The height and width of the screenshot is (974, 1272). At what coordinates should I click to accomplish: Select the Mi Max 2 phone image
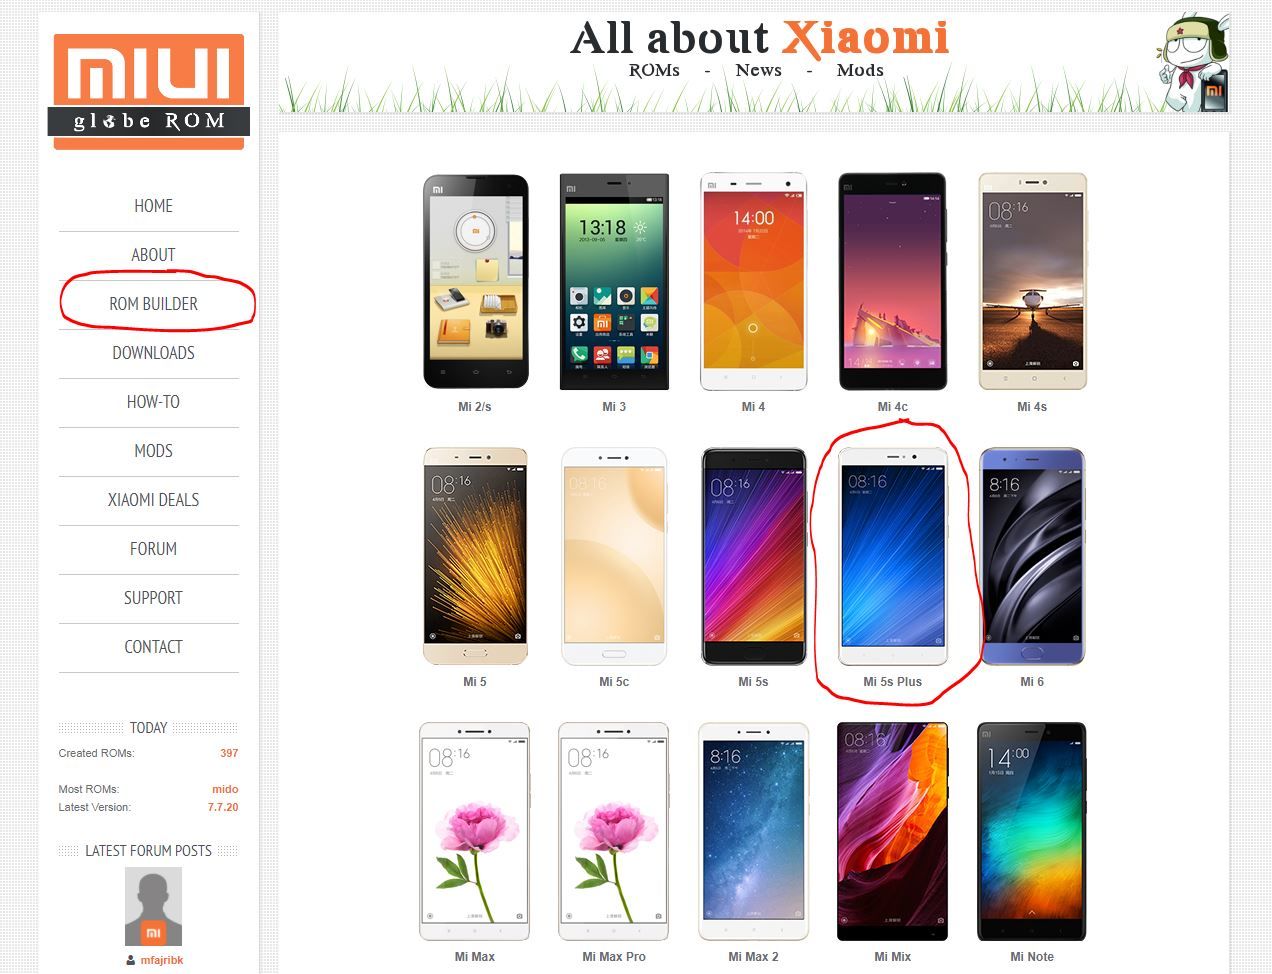click(x=754, y=832)
